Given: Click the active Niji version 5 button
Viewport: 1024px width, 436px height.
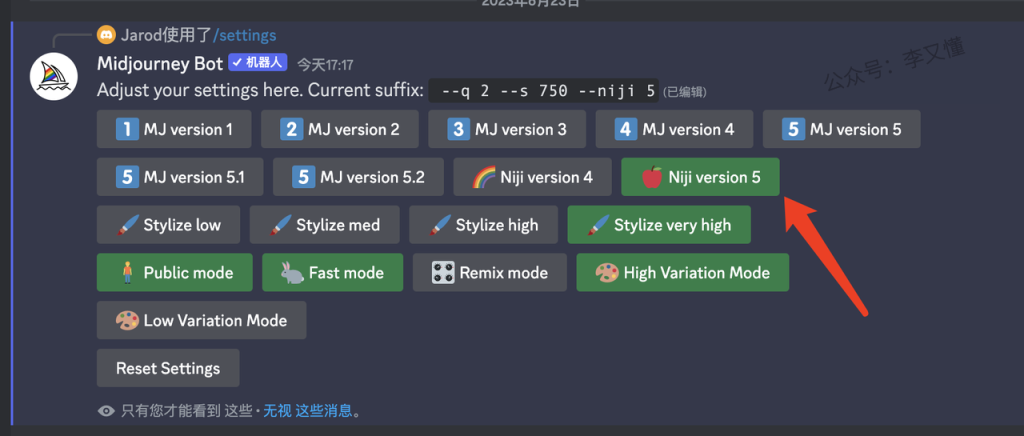Looking at the screenshot, I should pos(700,177).
